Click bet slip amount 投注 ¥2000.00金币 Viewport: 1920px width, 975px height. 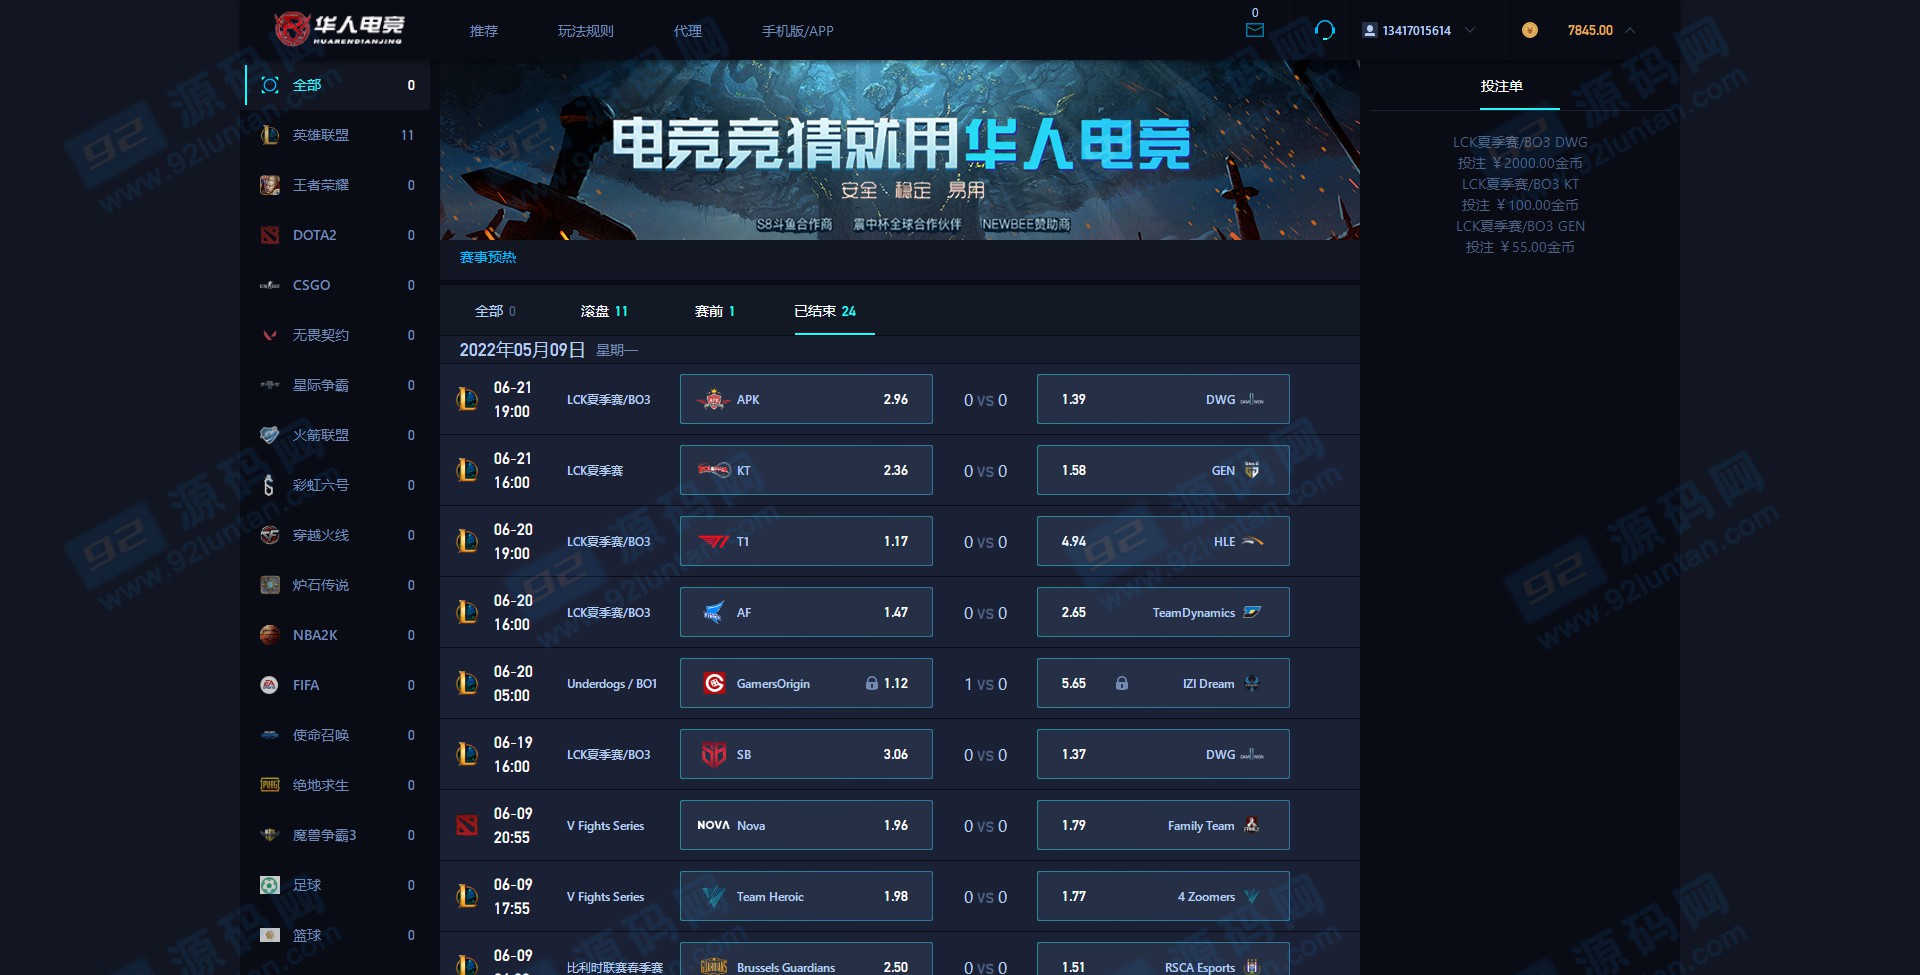tap(1520, 163)
